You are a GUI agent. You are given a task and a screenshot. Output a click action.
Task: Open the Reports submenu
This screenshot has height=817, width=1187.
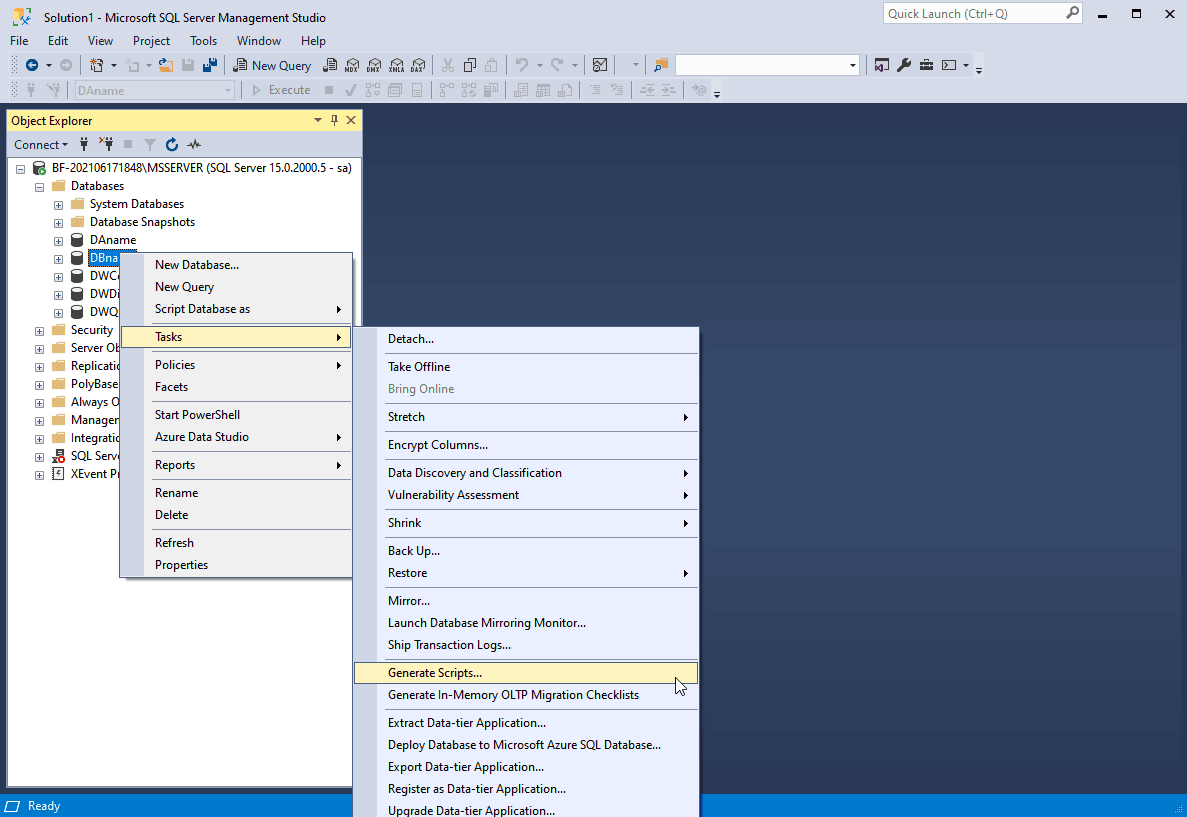tap(236, 464)
